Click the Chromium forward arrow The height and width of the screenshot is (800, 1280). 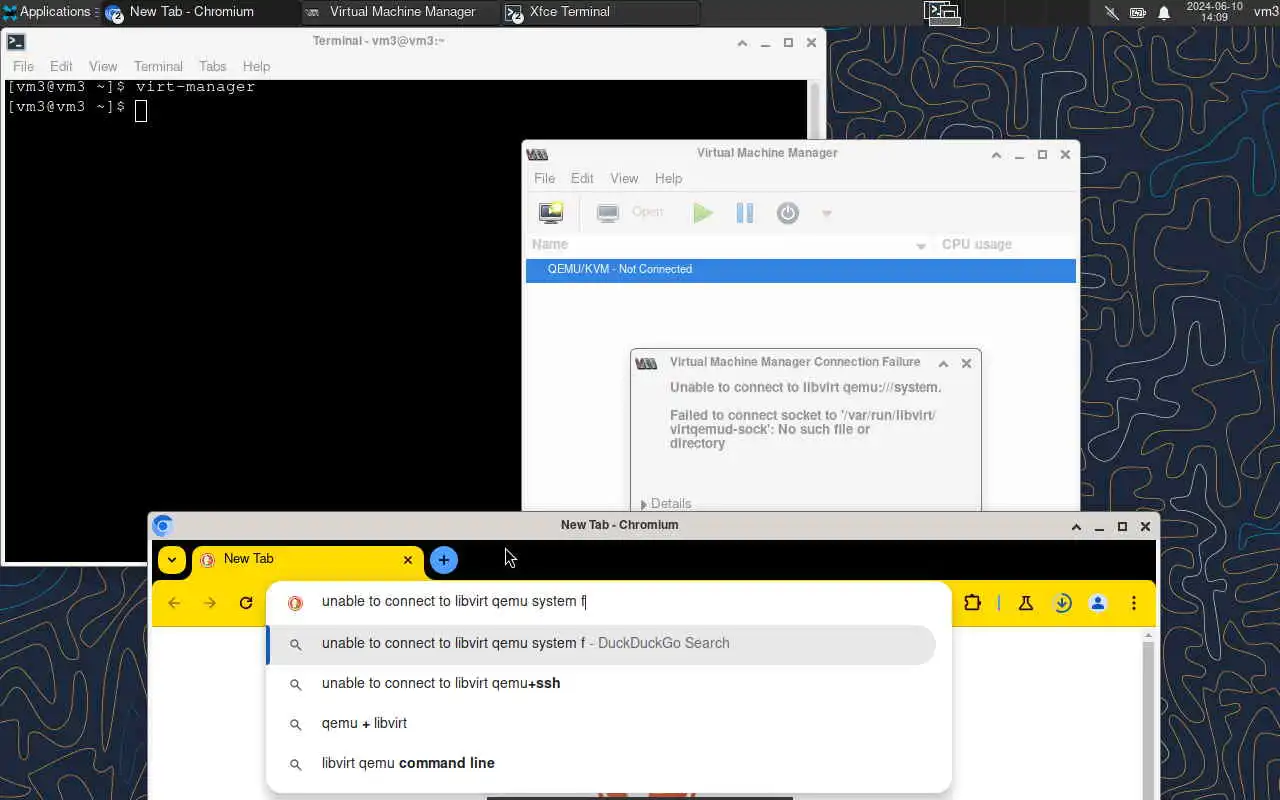pos(210,603)
